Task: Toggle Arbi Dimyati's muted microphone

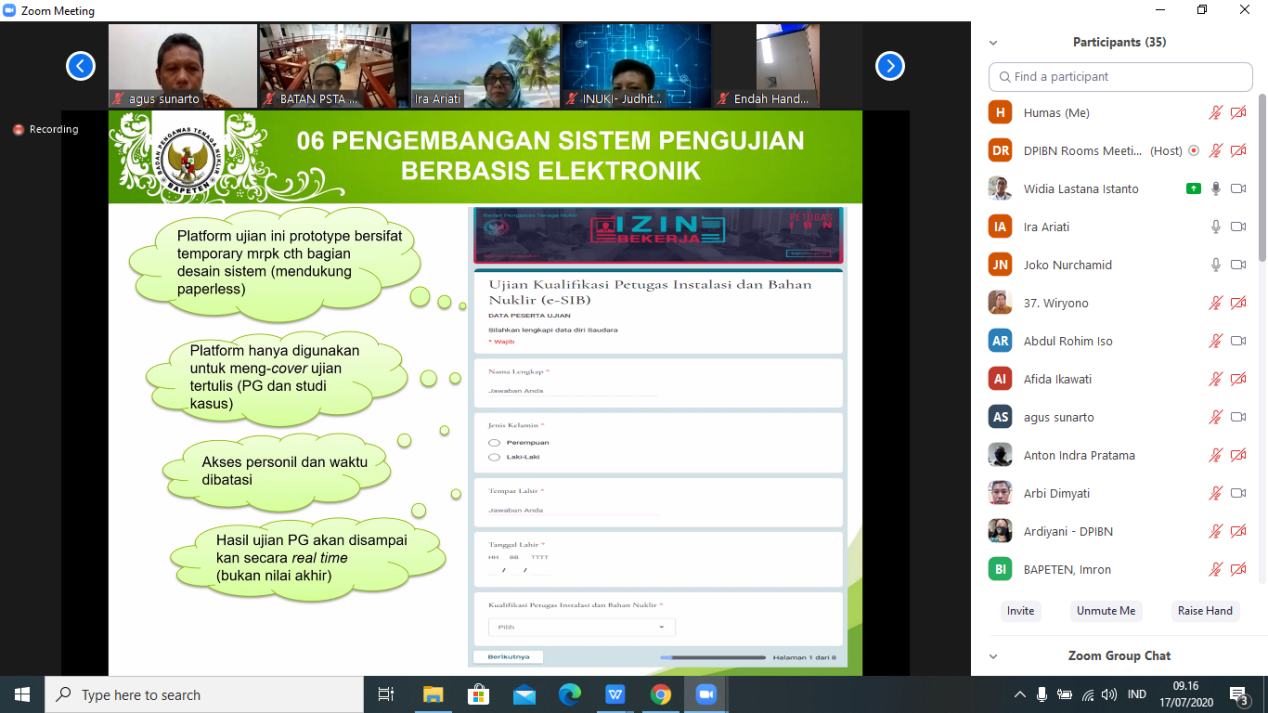Action: coord(1216,493)
